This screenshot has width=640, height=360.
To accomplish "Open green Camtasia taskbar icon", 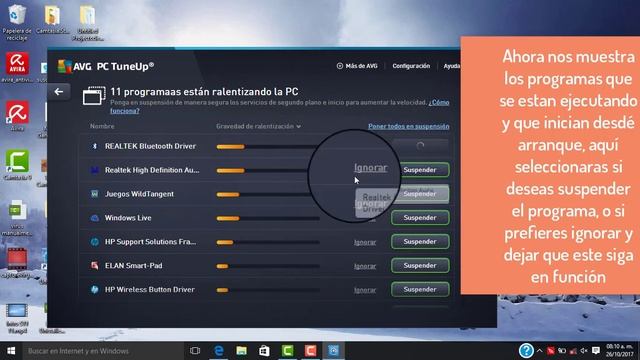I will point(287,351).
